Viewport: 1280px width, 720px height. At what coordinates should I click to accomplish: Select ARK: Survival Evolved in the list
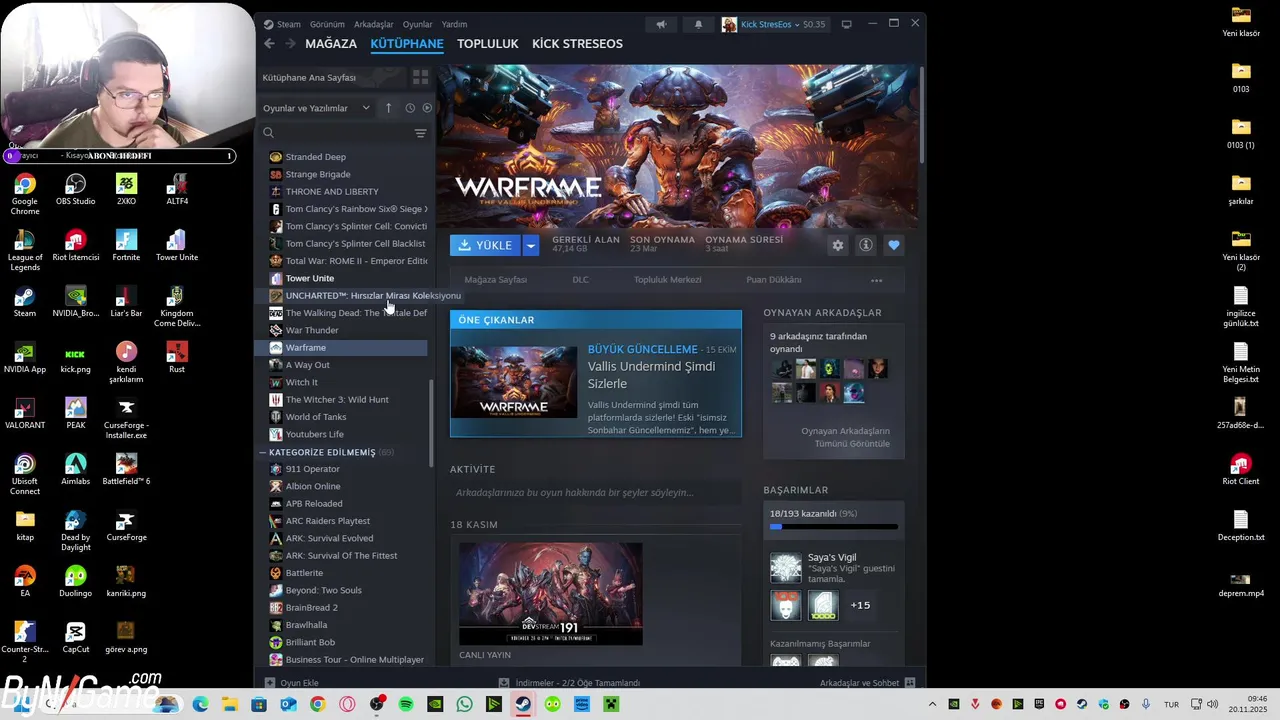click(329, 538)
